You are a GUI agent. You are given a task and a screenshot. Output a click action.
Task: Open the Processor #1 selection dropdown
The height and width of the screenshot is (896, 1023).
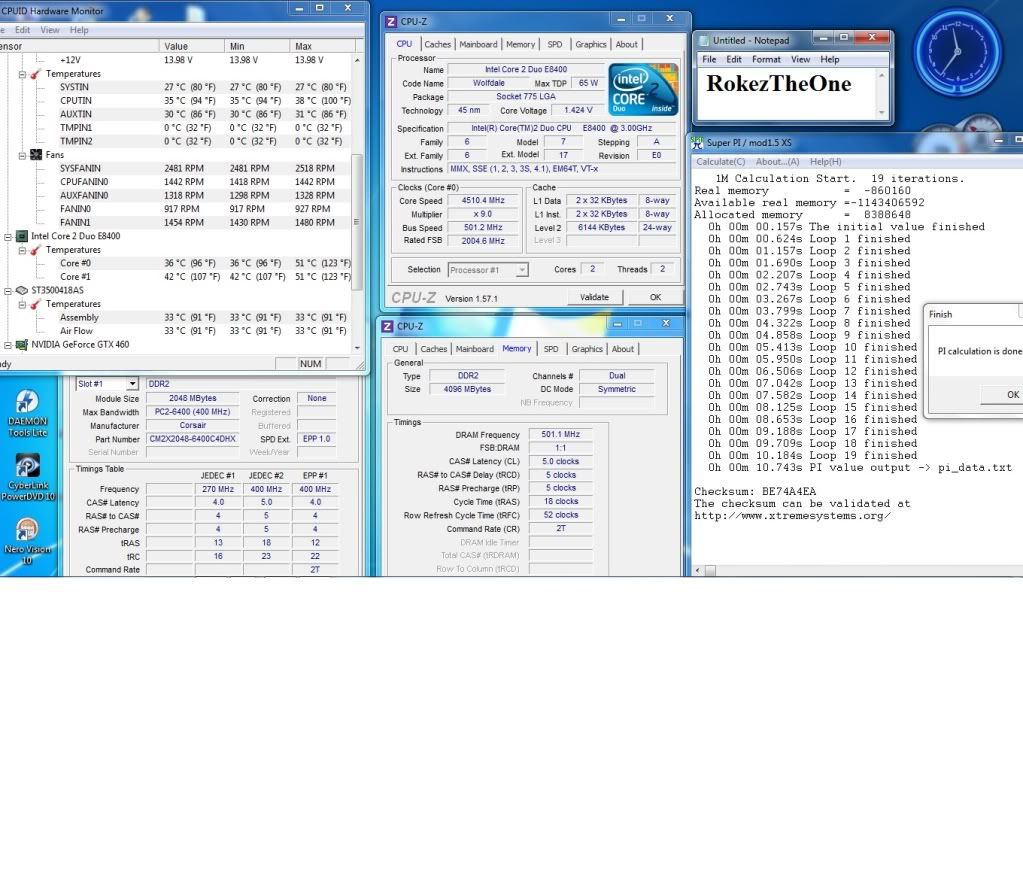pyautogui.click(x=521, y=270)
